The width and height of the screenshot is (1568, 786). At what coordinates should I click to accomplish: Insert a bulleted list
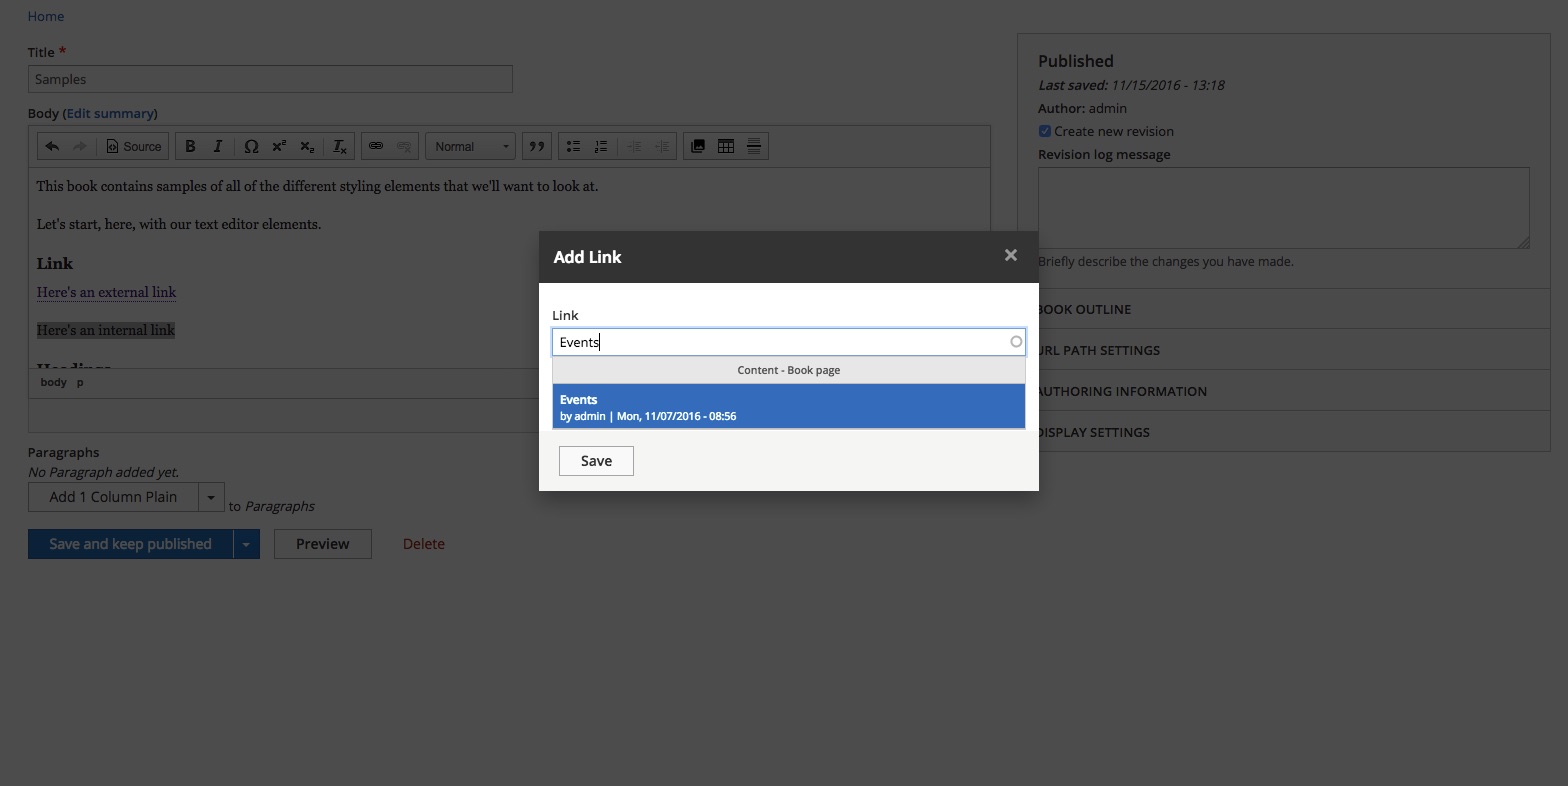(573, 146)
